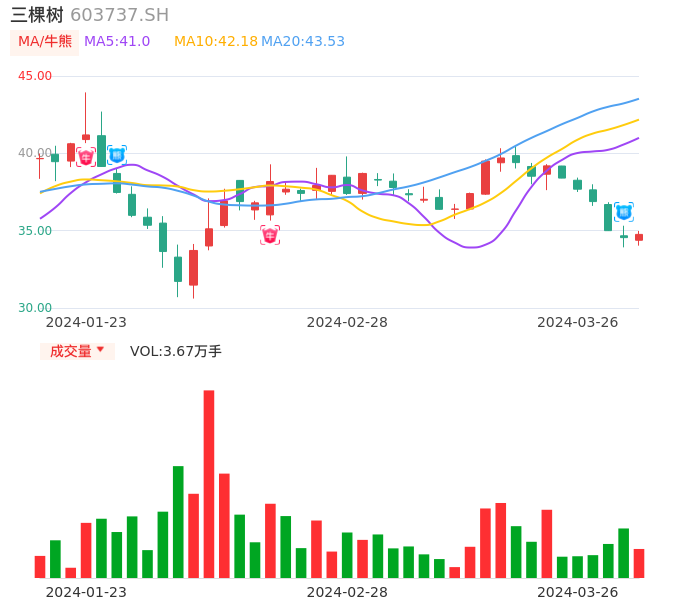
Task: Click the 2024-03-26 date under volume chart
Action: [578, 592]
